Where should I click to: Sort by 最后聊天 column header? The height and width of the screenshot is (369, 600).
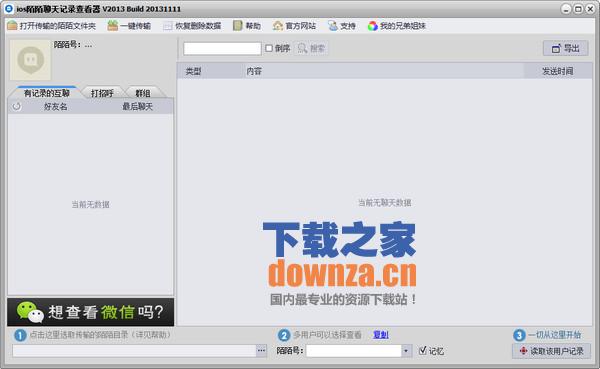137,106
